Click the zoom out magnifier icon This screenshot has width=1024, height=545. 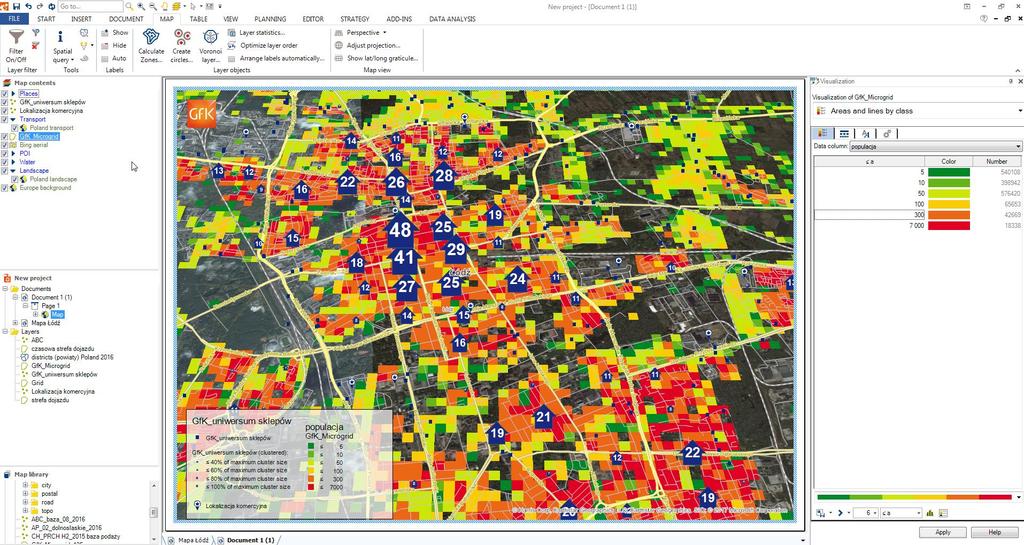pos(153,7)
